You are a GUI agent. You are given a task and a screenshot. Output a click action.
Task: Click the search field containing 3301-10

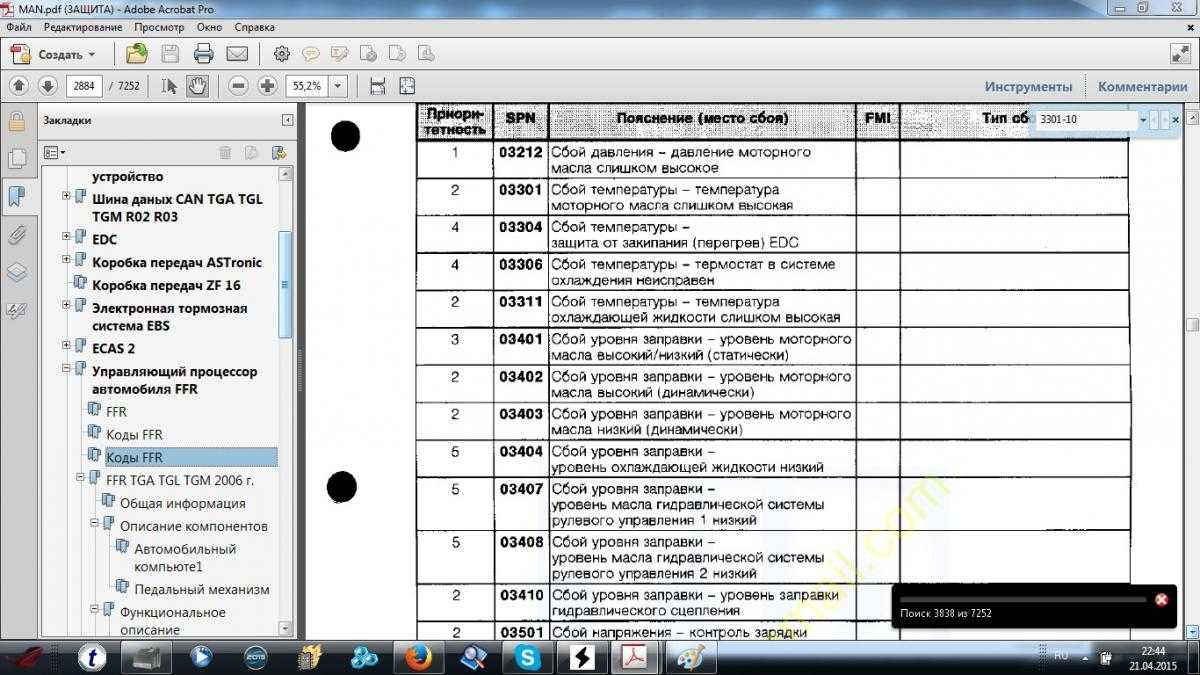(1086, 120)
